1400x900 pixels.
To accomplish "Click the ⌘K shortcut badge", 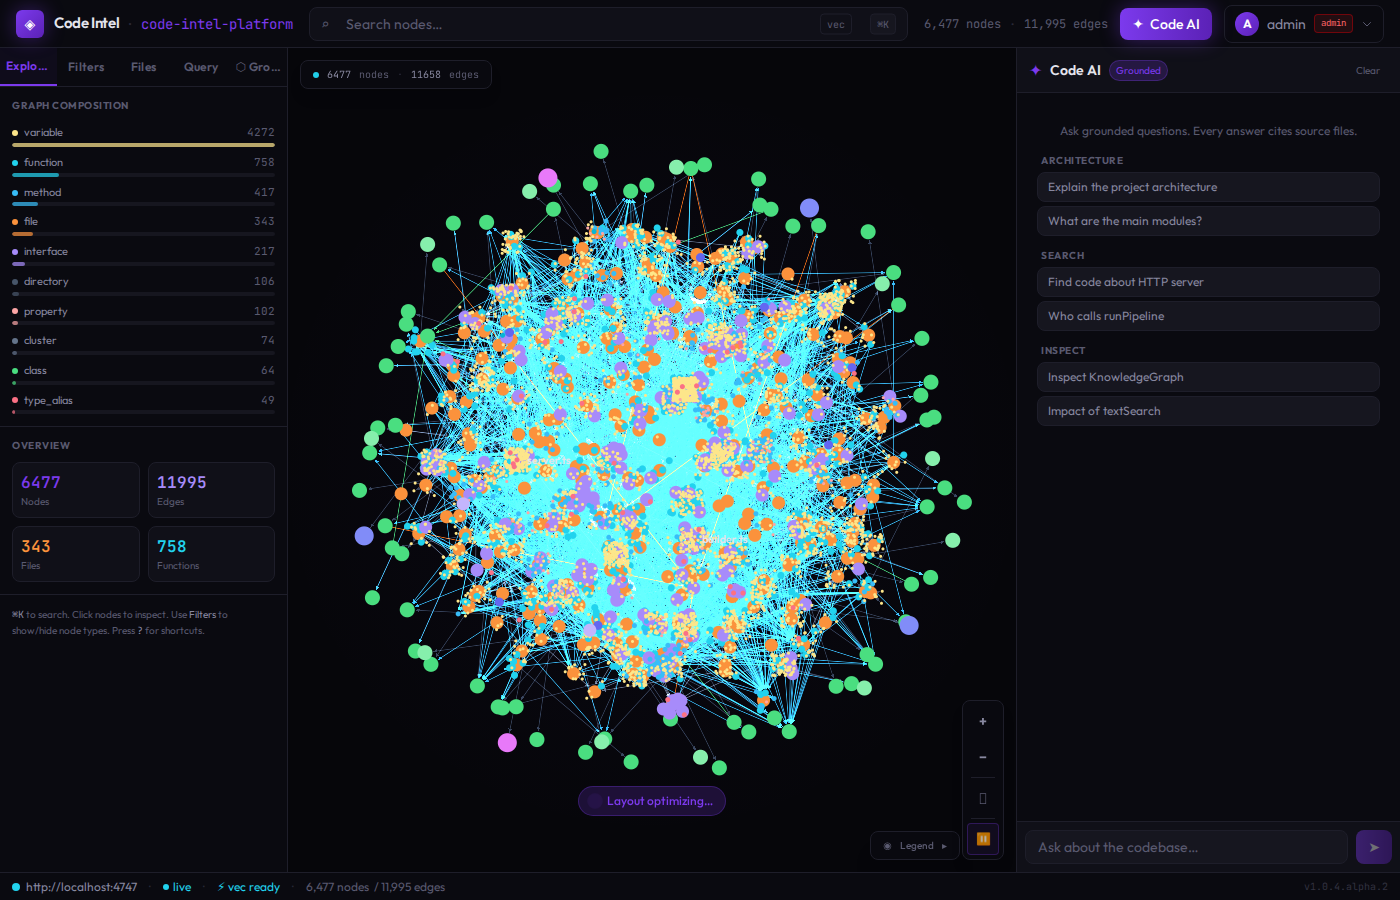I will [x=883, y=24].
